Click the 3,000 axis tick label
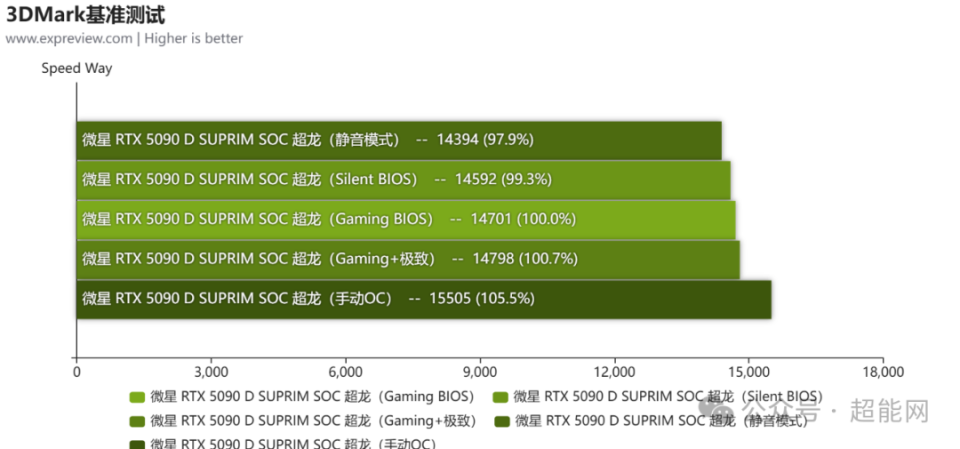The image size is (960, 449). tap(211, 372)
